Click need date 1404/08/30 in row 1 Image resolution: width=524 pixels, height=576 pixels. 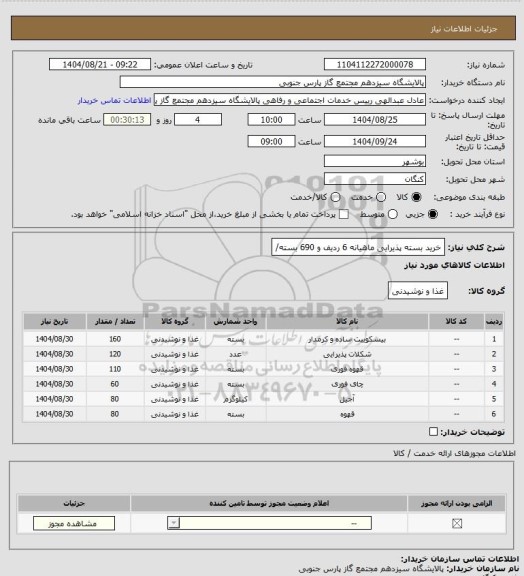click(x=54, y=339)
